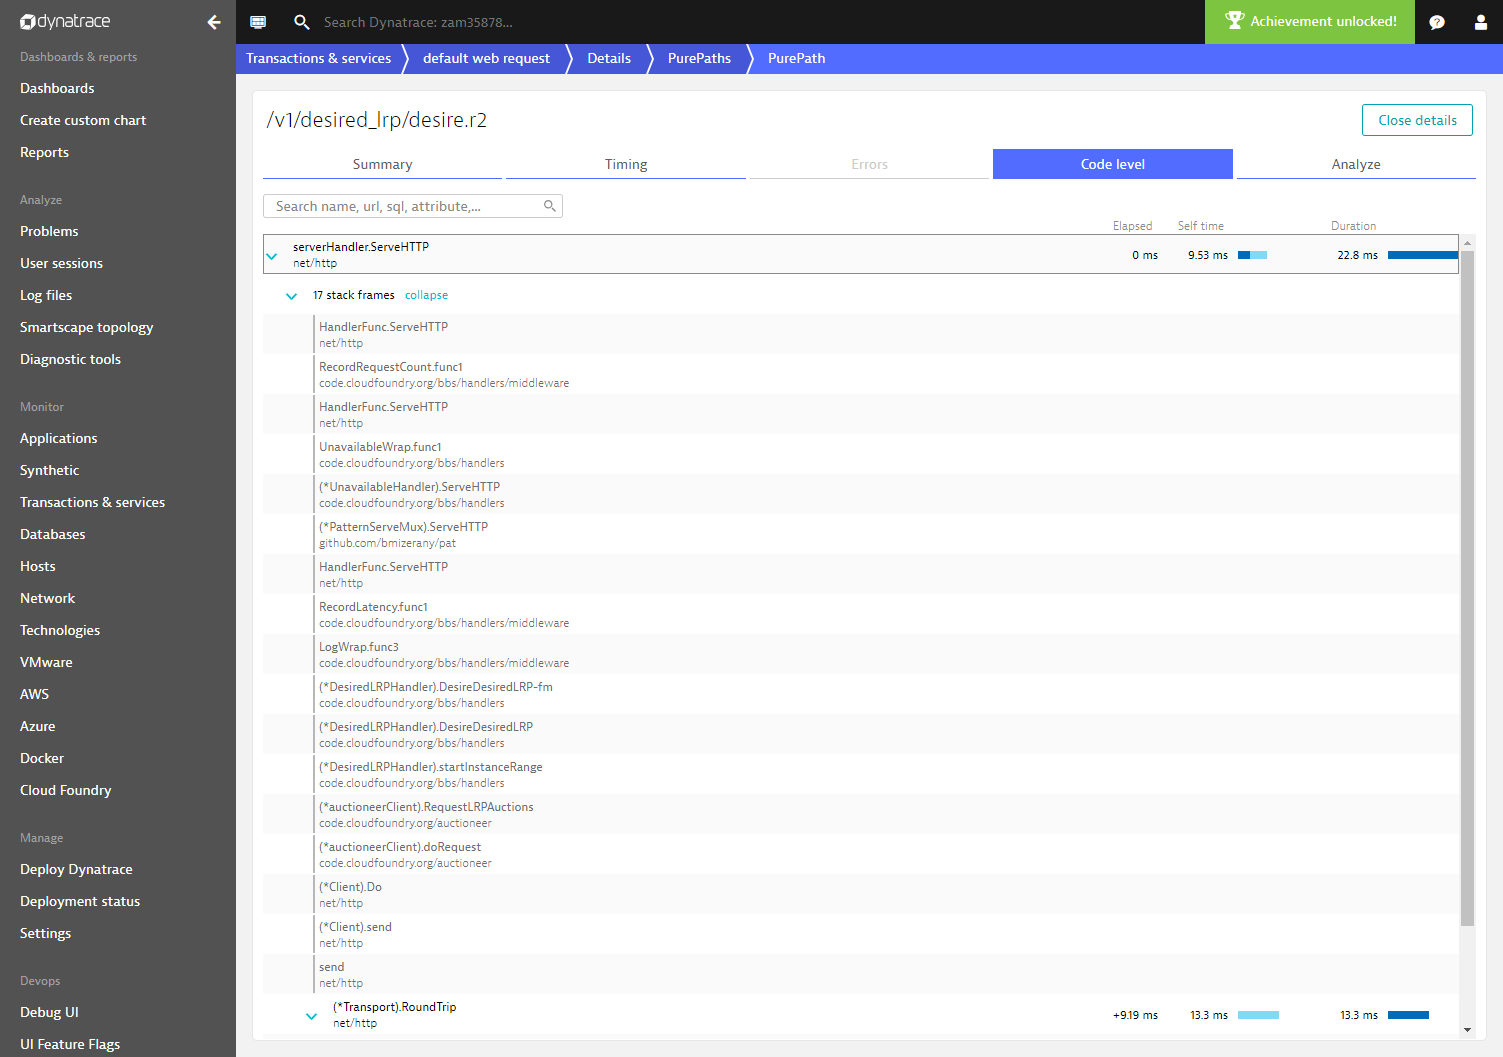
Task: Click the search magnifier icon in top bar
Action: 301,22
